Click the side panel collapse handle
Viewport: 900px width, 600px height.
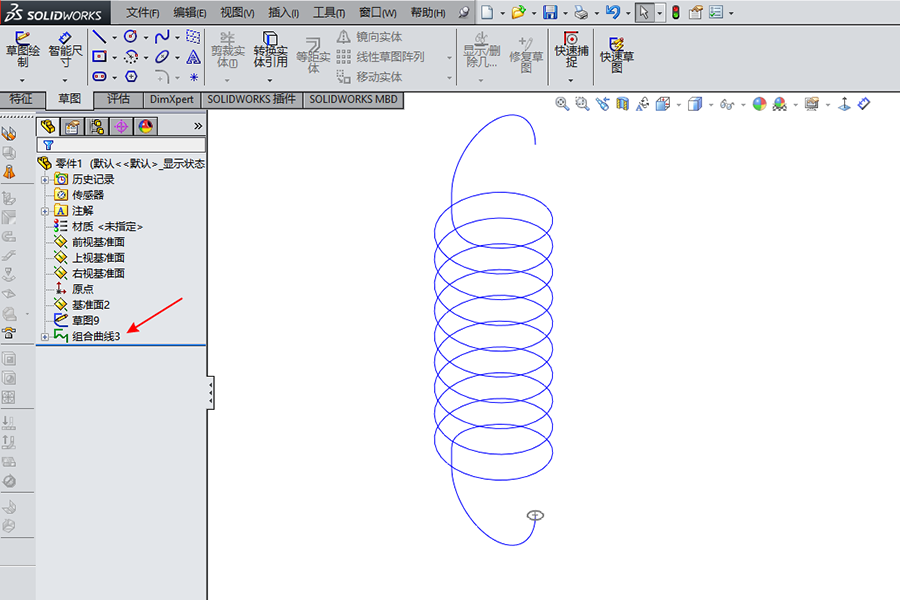[x=211, y=393]
